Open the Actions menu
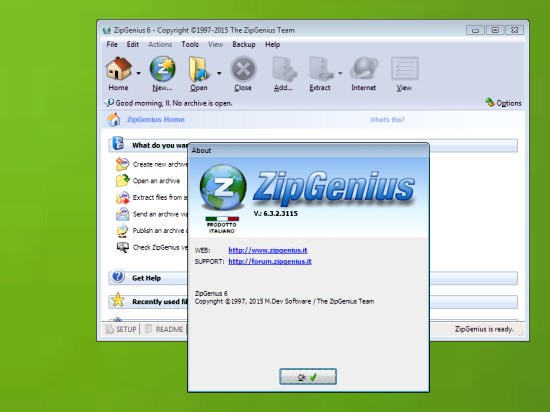 point(160,45)
